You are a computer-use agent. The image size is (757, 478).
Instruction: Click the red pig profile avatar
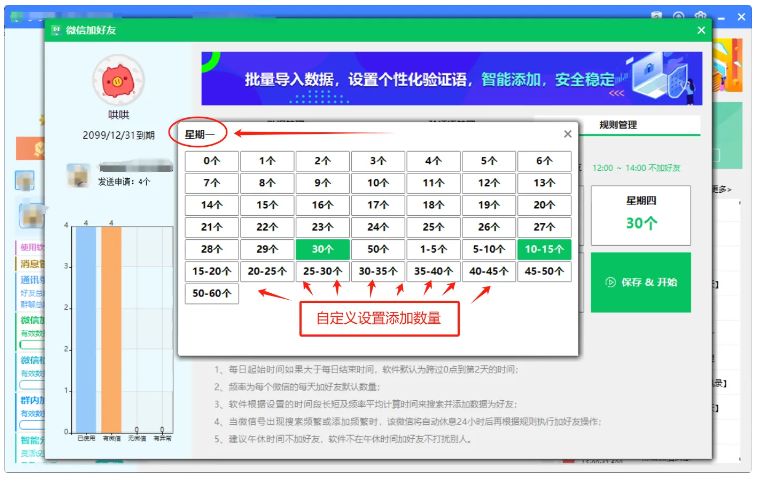(x=118, y=81)
